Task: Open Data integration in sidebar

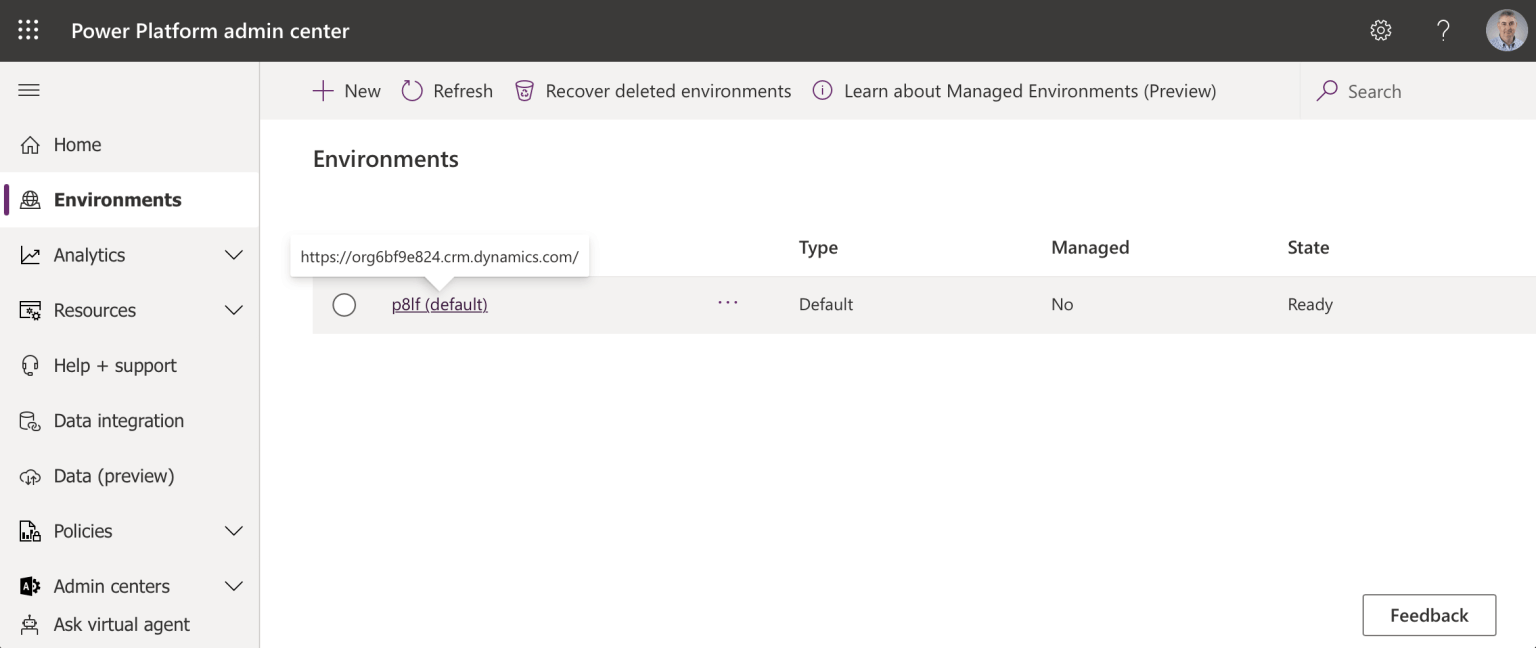Action: [x=118, y=421]
